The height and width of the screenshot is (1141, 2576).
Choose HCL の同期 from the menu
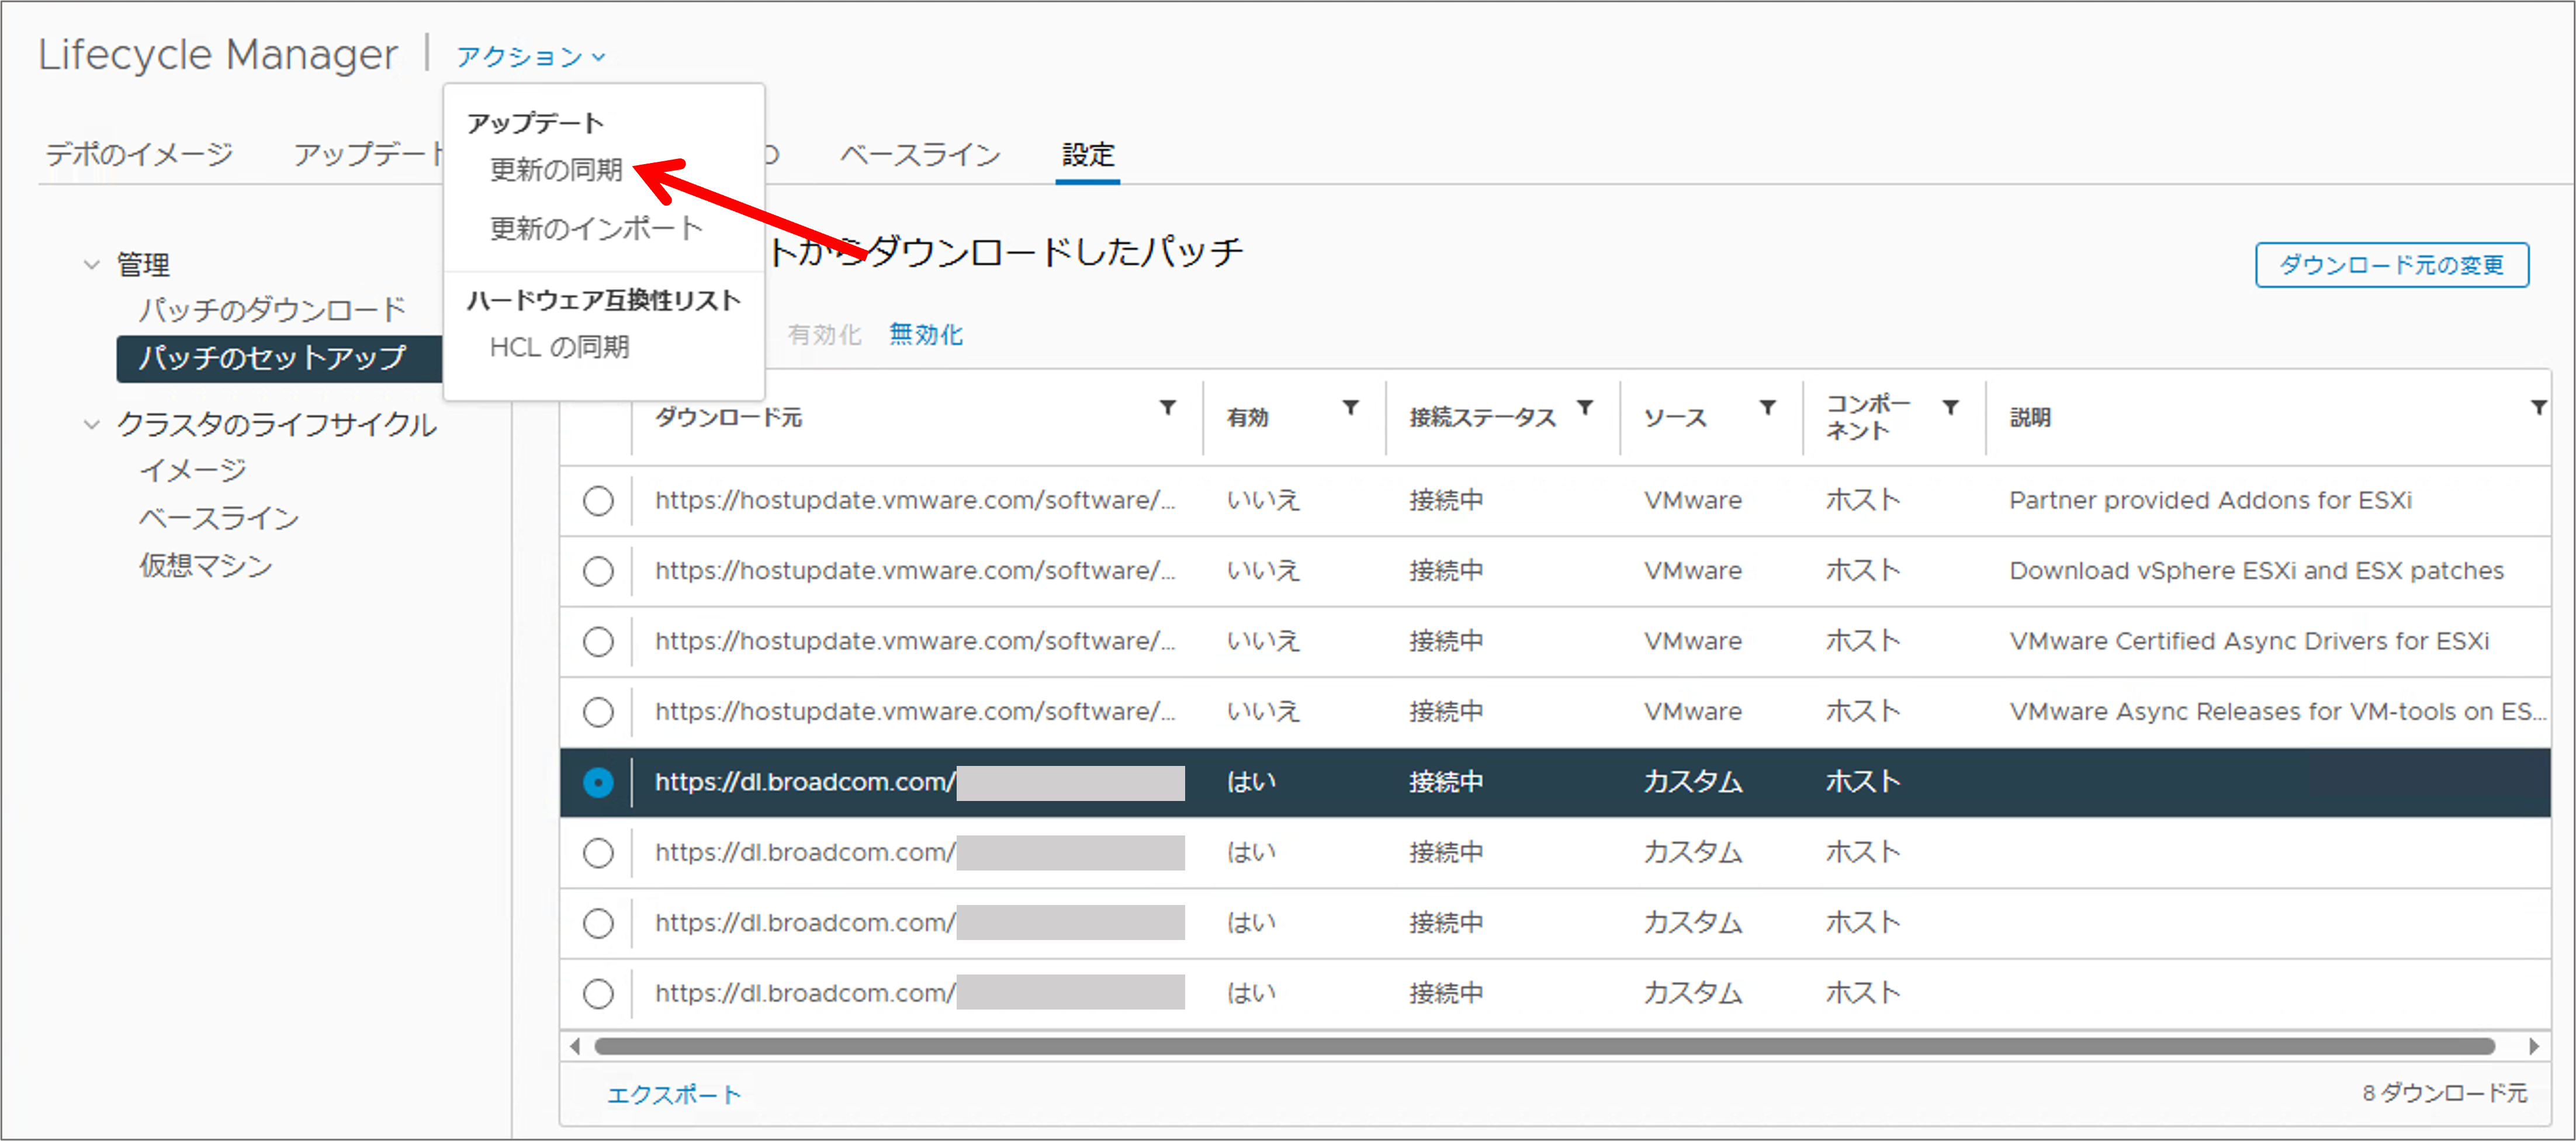(x=559, y=347)
